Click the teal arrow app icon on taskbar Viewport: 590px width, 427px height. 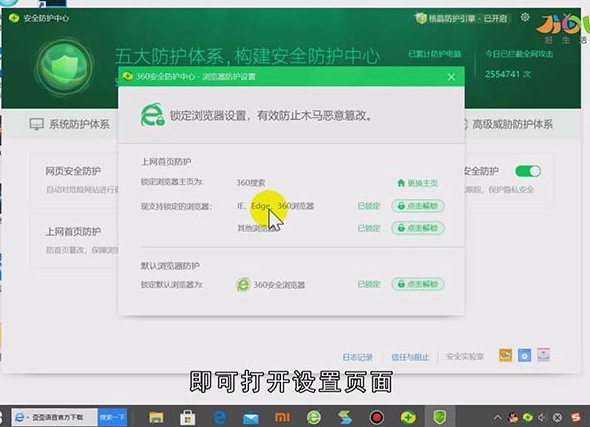click(x=345, y=417)
